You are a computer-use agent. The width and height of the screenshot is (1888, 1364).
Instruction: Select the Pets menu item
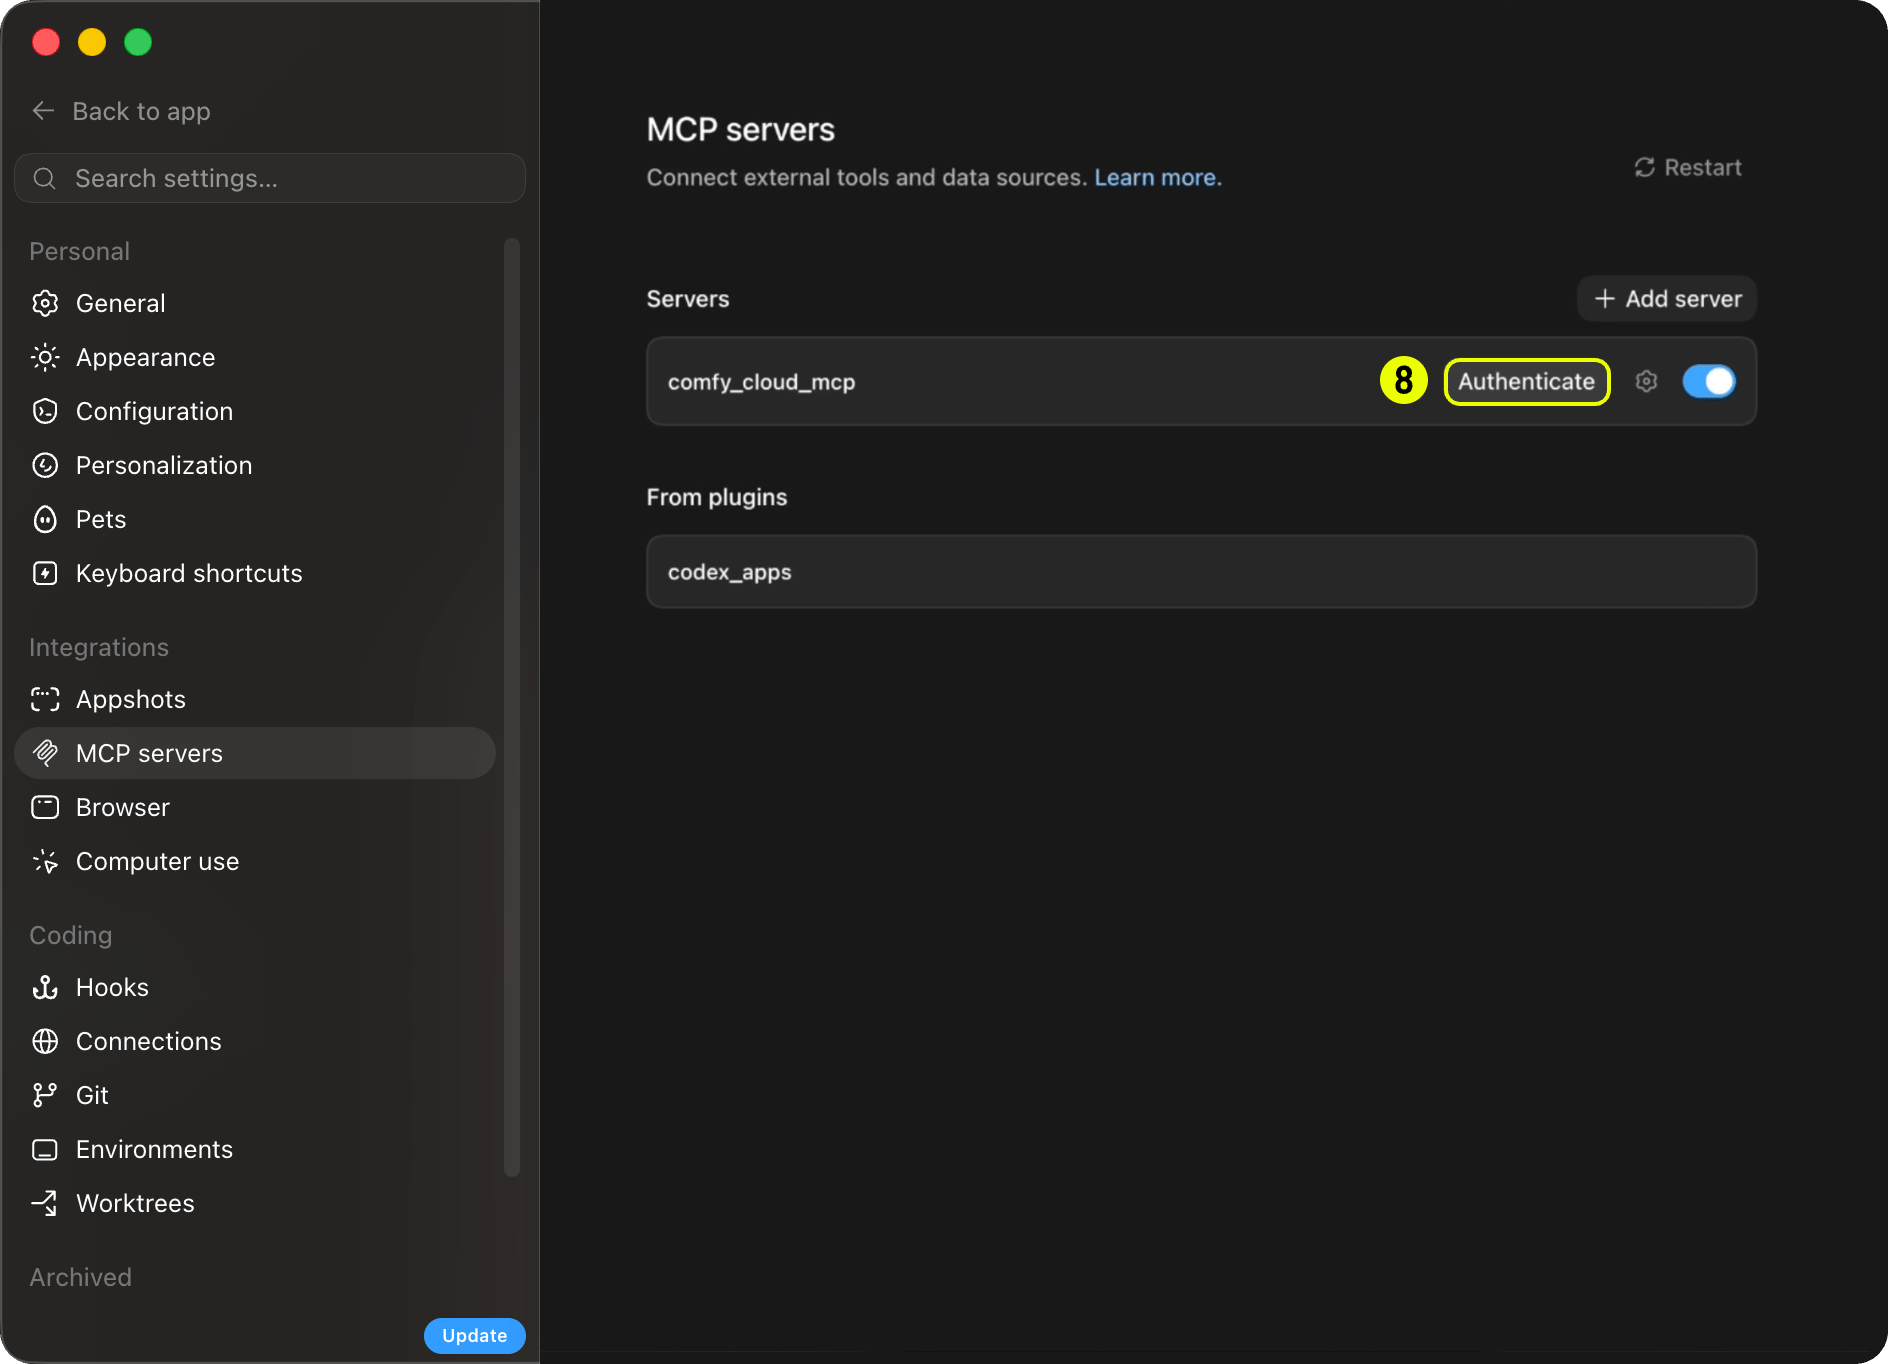click(255, 519)
